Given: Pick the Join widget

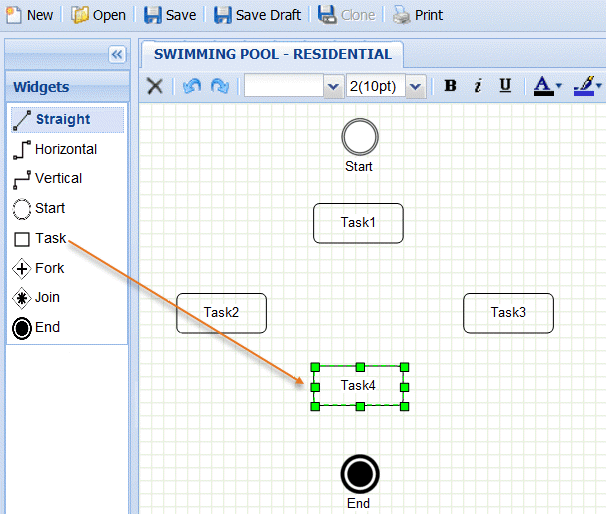Looking at the screenshot, I should pos(47,298).
